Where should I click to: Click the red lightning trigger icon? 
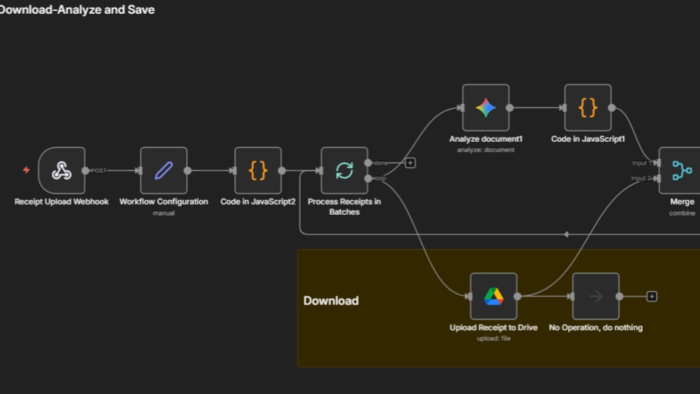26,170
